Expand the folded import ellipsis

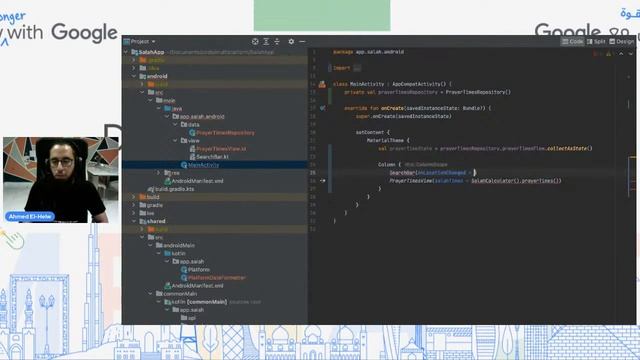[357, 68]
